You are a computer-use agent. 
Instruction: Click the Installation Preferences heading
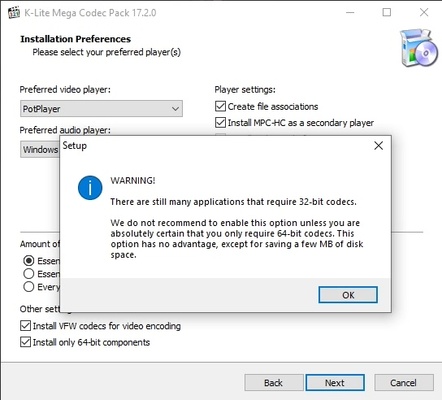pos(75,39)
